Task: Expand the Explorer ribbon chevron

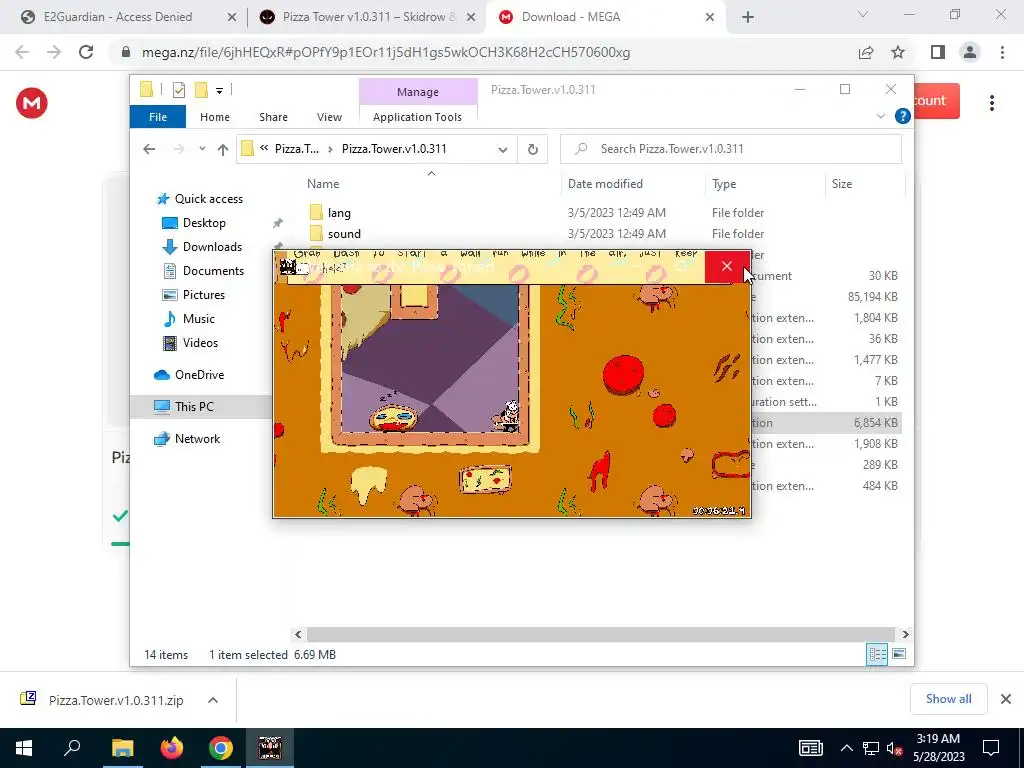Action: click(880, 116)
